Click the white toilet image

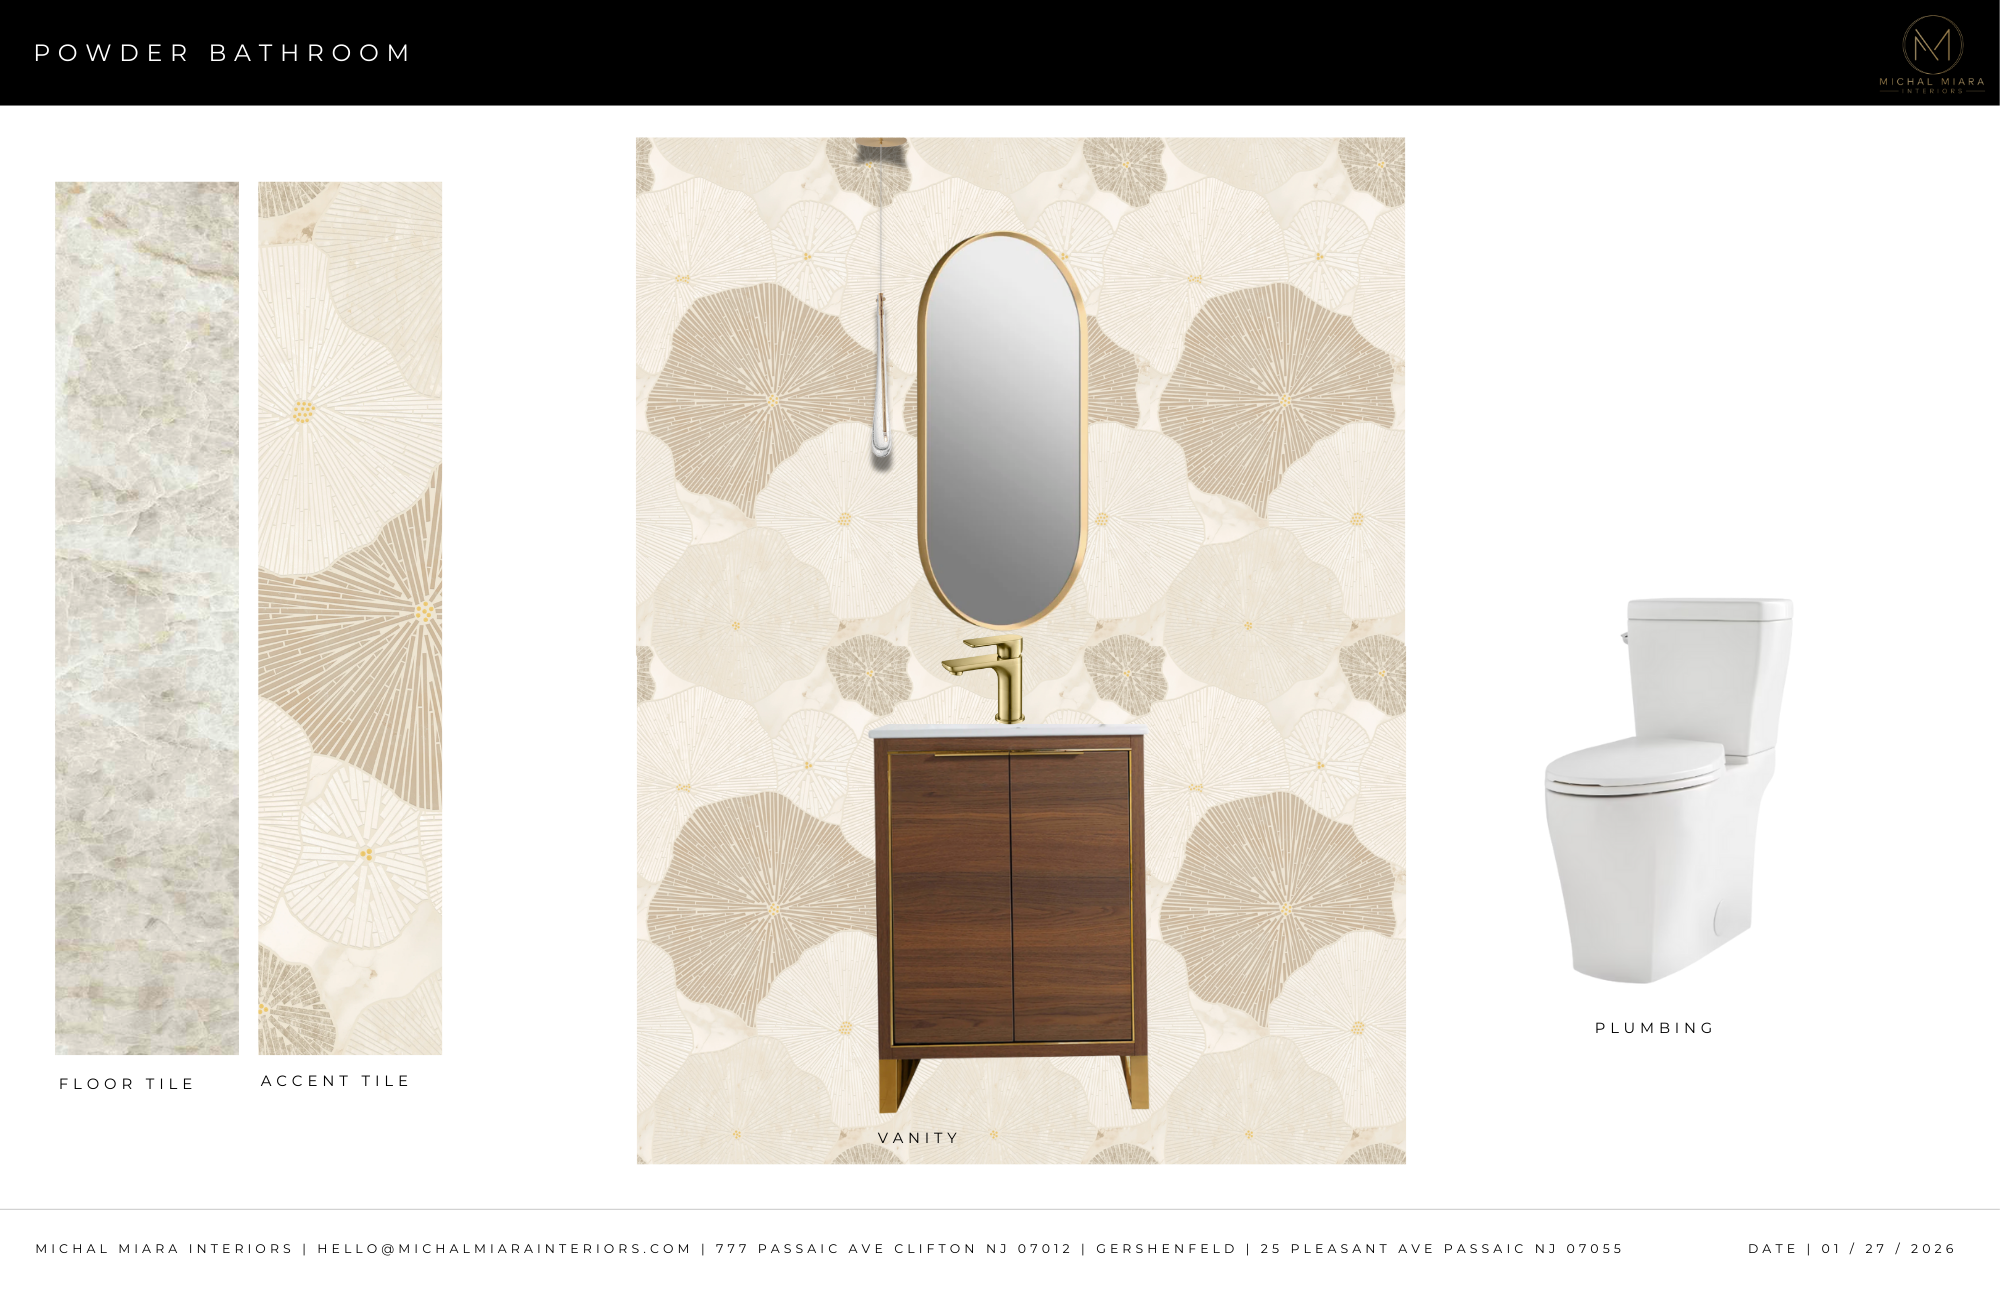[x=1668, y=790]
